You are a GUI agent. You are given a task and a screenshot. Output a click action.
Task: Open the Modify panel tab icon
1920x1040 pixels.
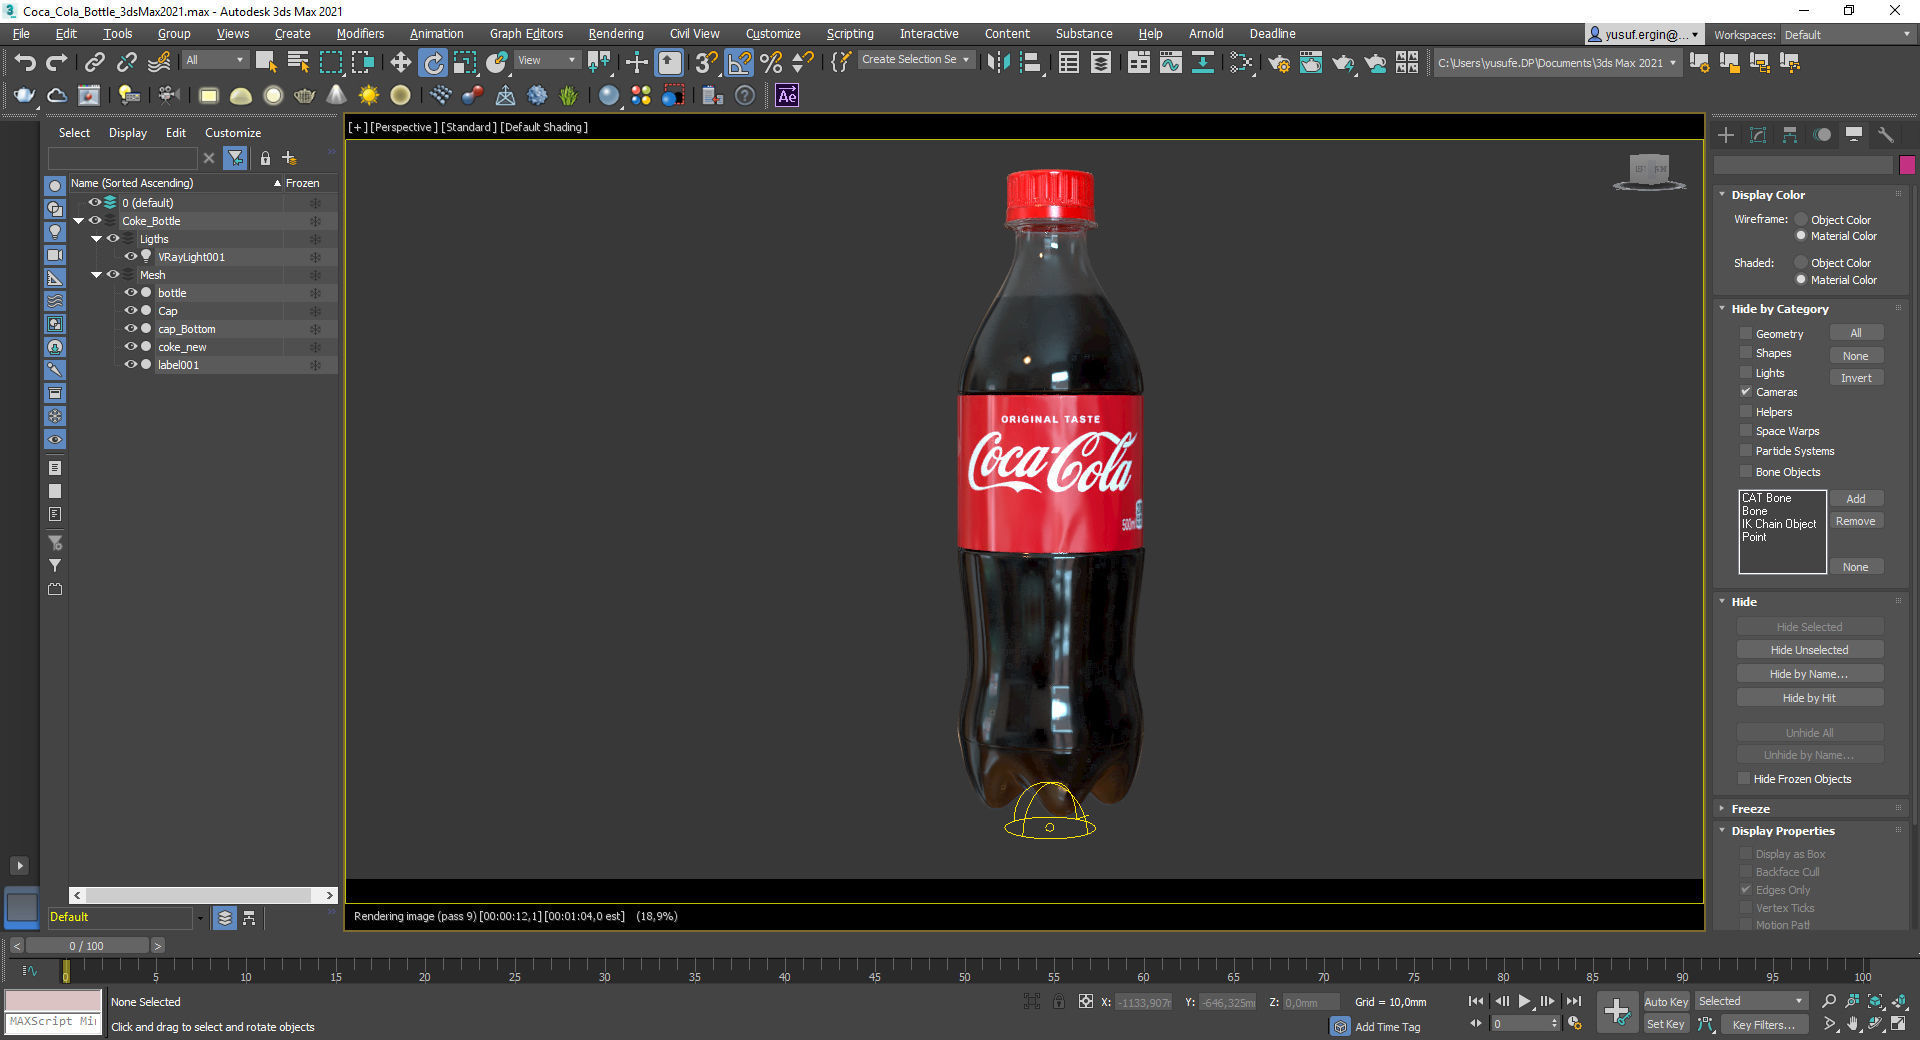tap(1758, 134)
